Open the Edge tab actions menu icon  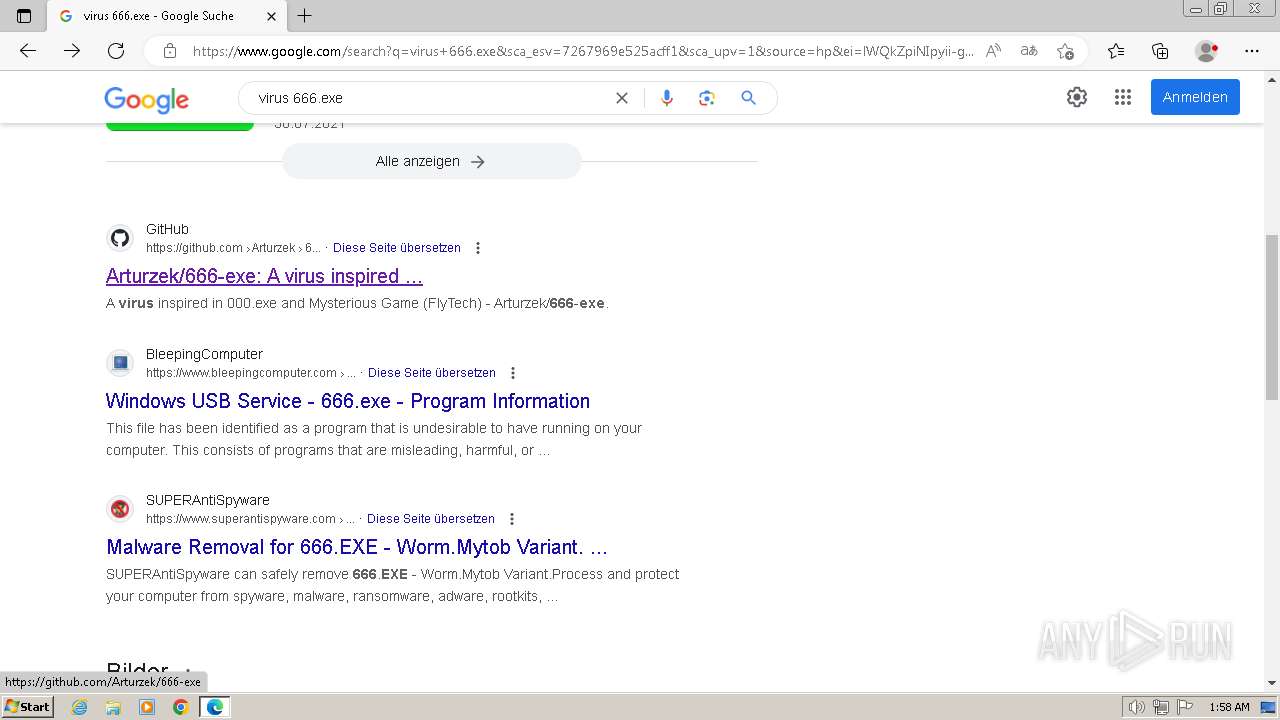24,16
